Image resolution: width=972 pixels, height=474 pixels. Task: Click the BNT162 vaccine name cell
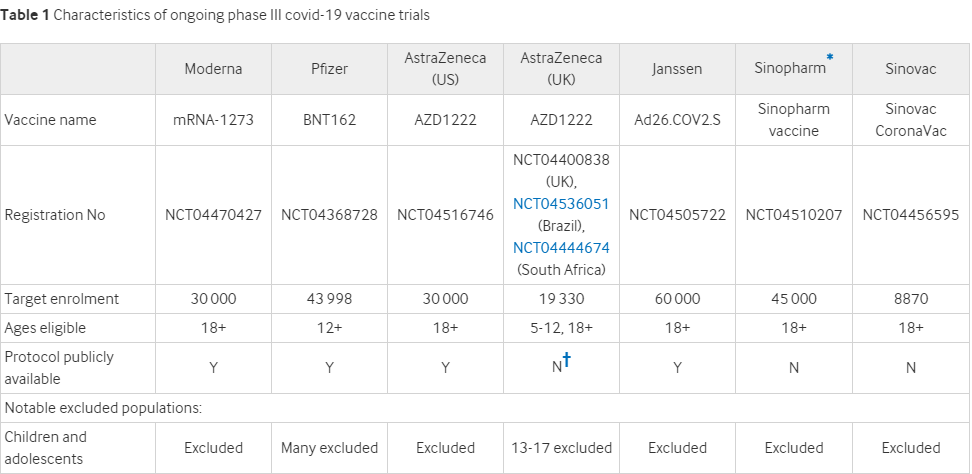pyautogui.click(x=329, y=120)
